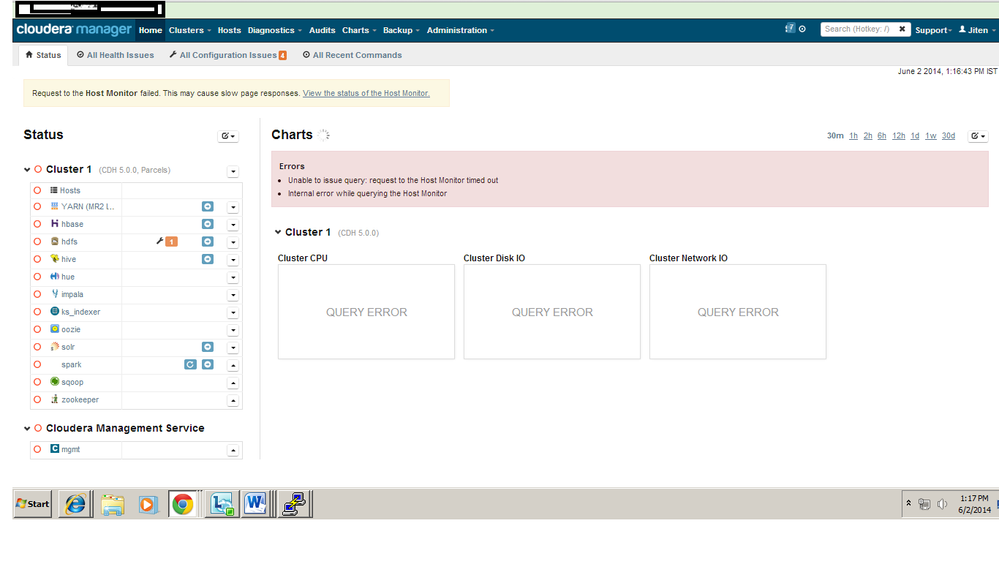Click the ks_indexer service icon

click(55, 312)
